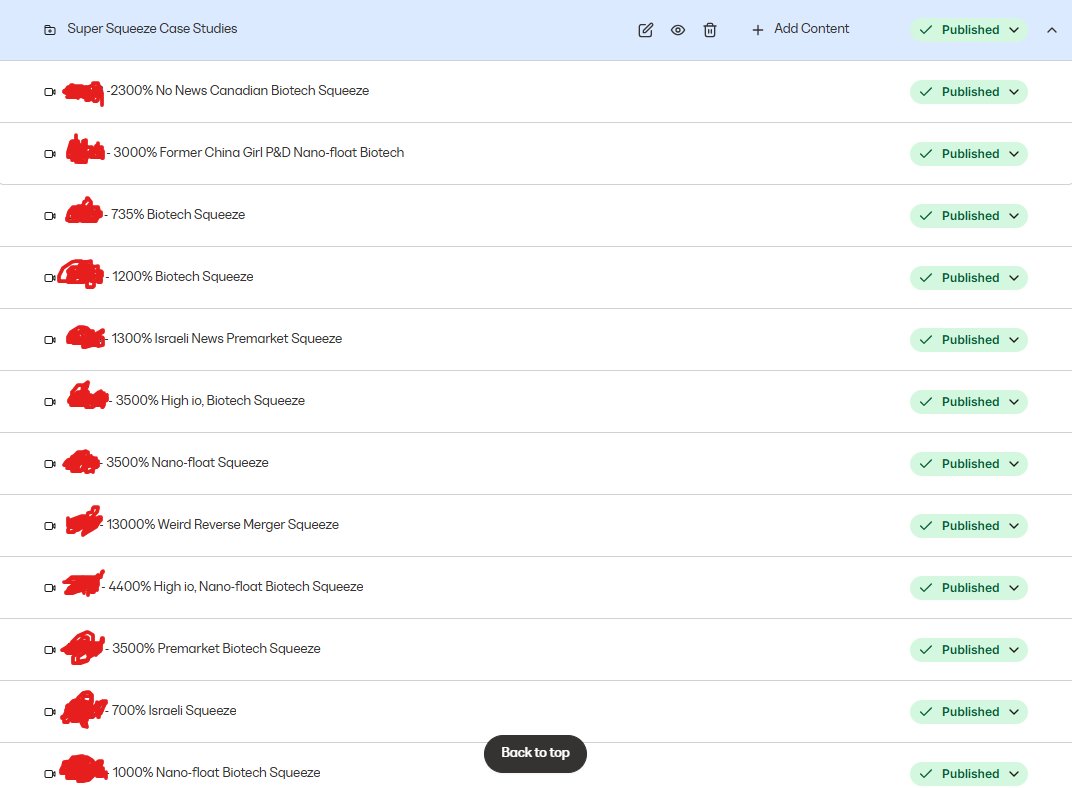Click the Back to top button
The image size is (1072, 788).
[535, 754]
